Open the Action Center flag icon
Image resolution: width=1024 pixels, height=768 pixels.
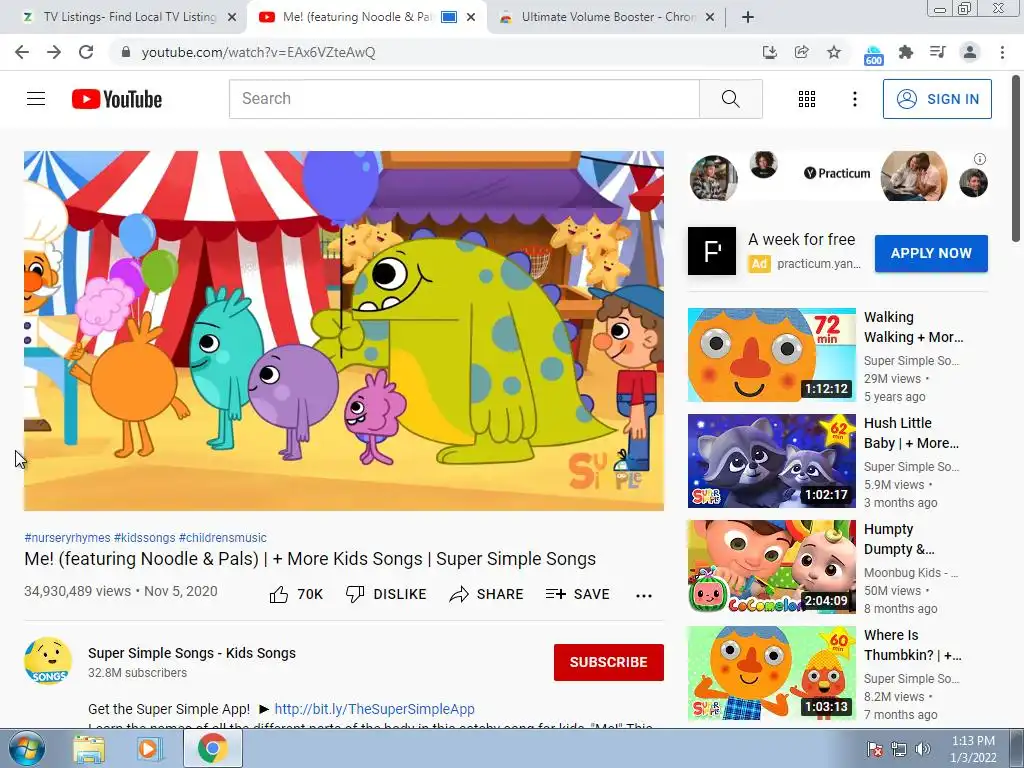(x=875, y=749)
